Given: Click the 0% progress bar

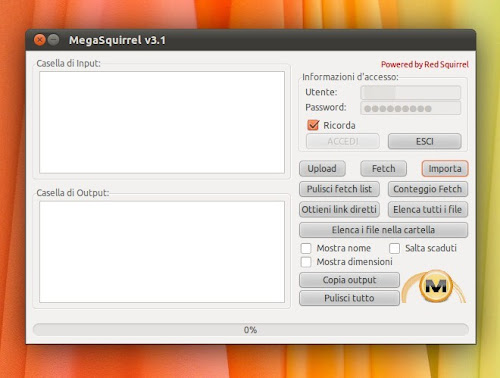Looking at the screenshot, I should point(251,330).
